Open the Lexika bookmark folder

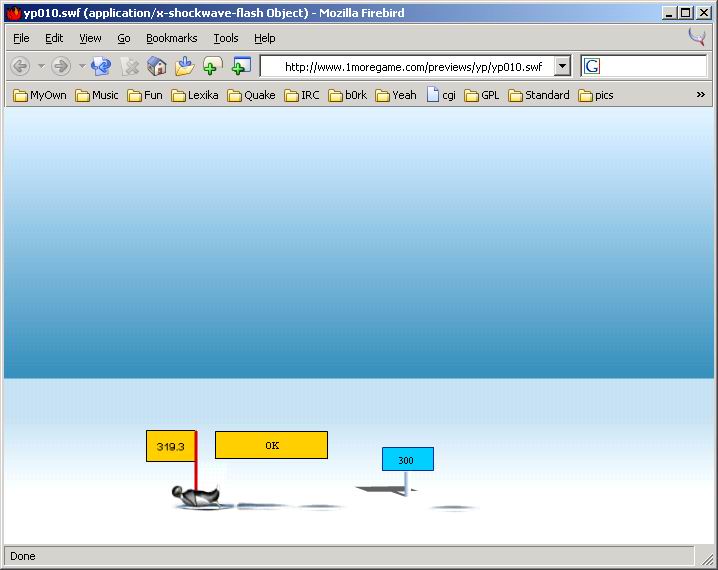[x=195, y=95]
